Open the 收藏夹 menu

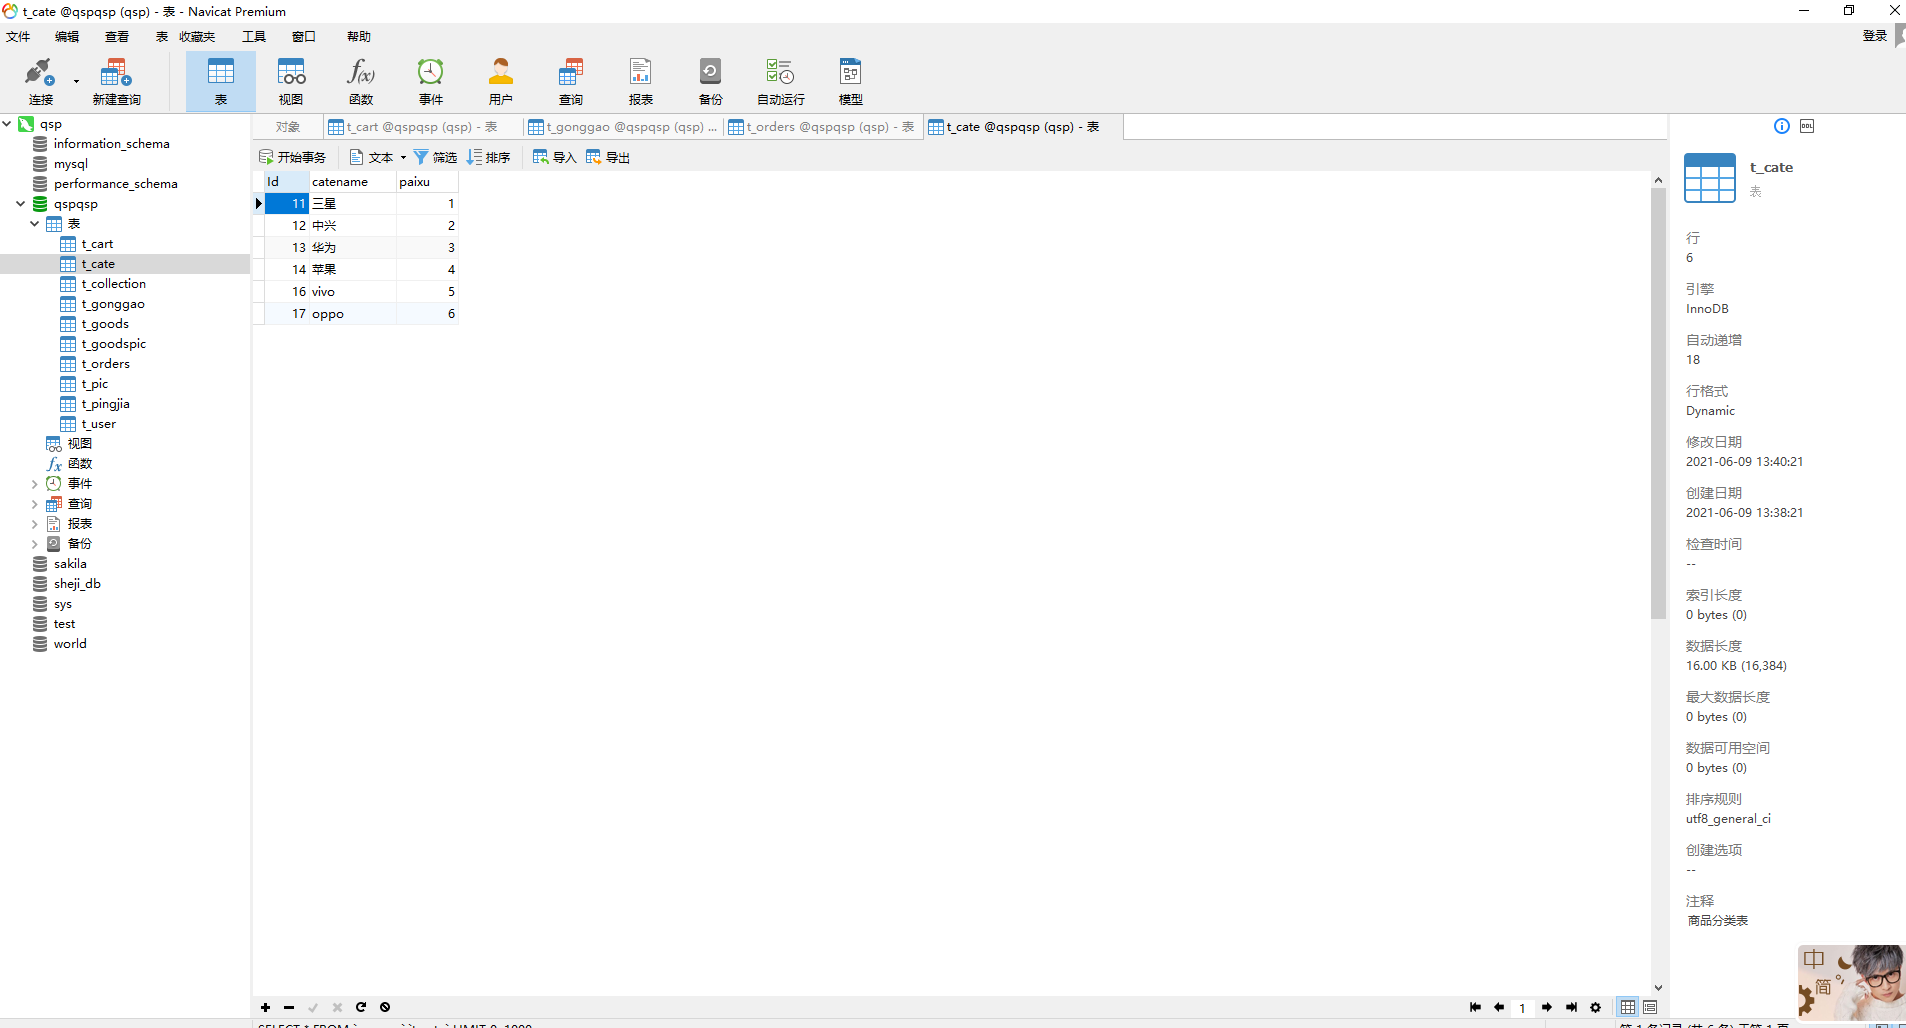point(197,37)
